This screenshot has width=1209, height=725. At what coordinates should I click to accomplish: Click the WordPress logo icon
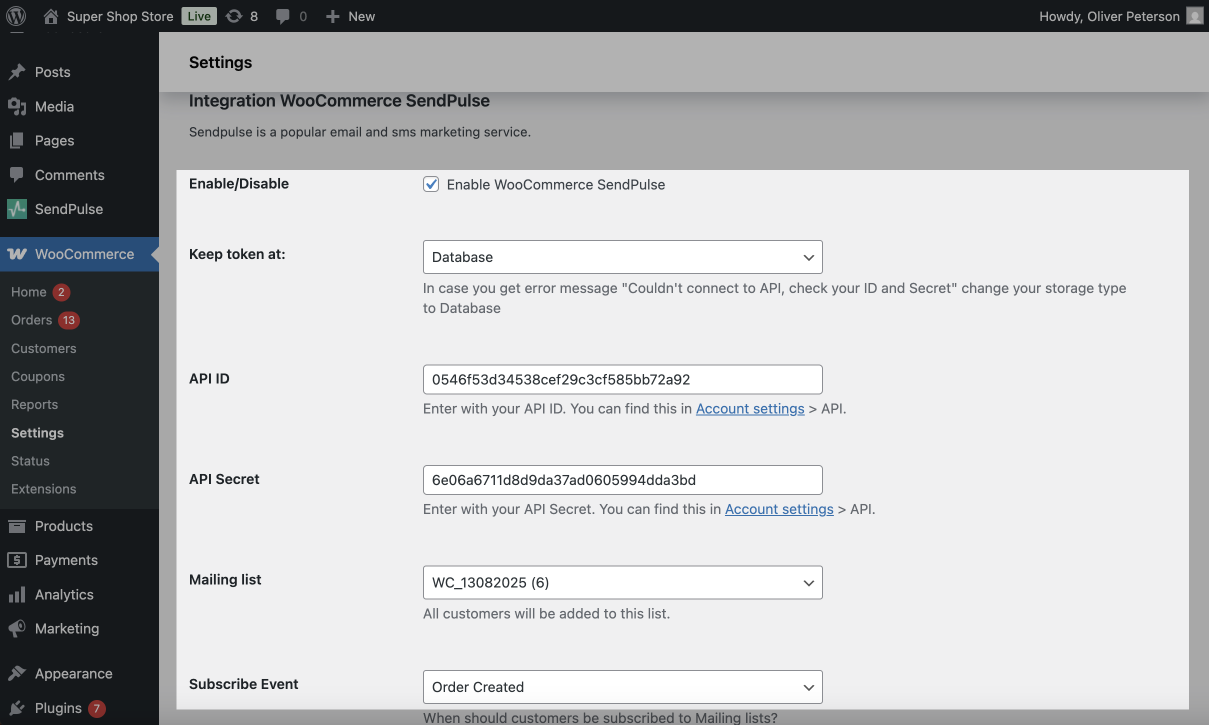coord(16,16)
